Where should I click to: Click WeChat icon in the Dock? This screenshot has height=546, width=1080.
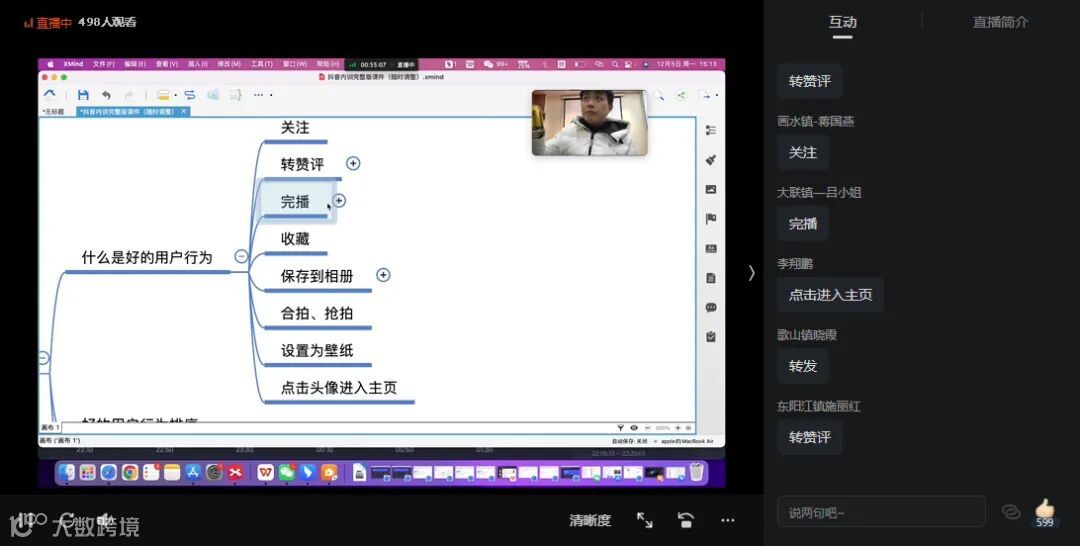click(x=287, y=472)
